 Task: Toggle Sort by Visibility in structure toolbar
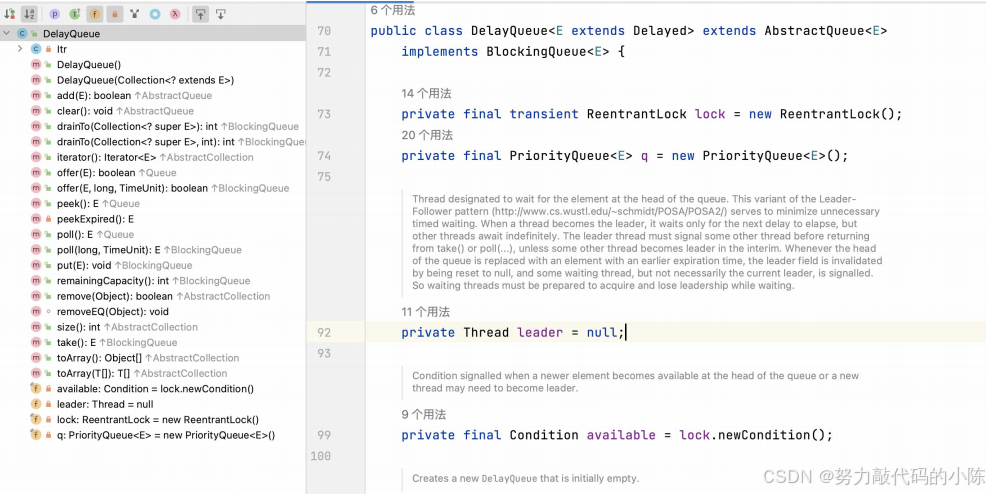pos(9,13)
